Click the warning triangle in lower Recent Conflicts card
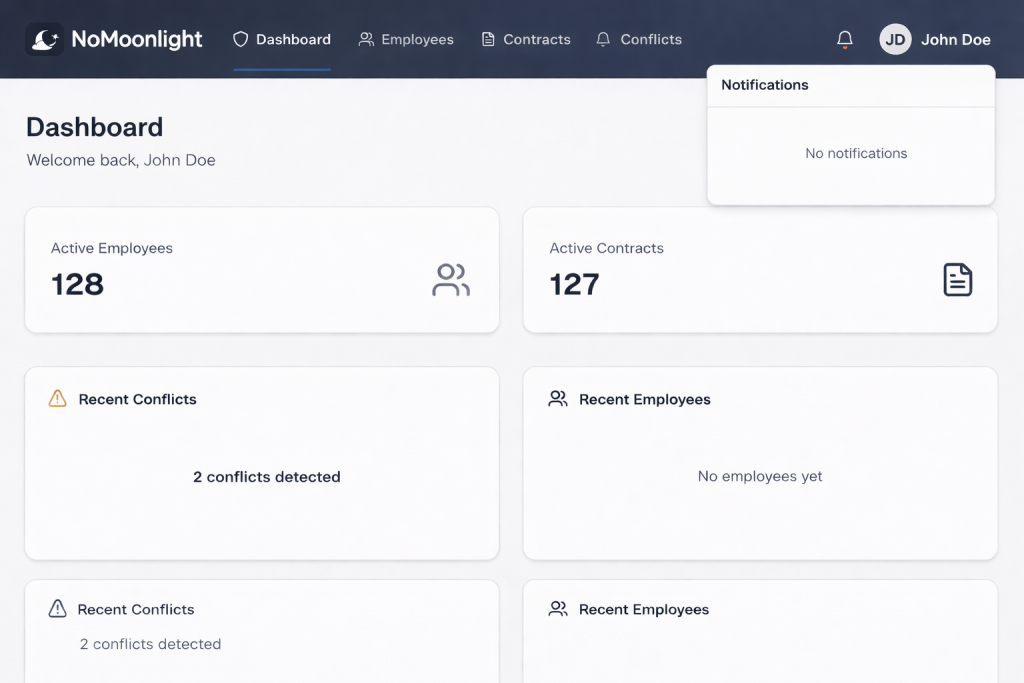1024x683 pixels. [x=58, y=609]
